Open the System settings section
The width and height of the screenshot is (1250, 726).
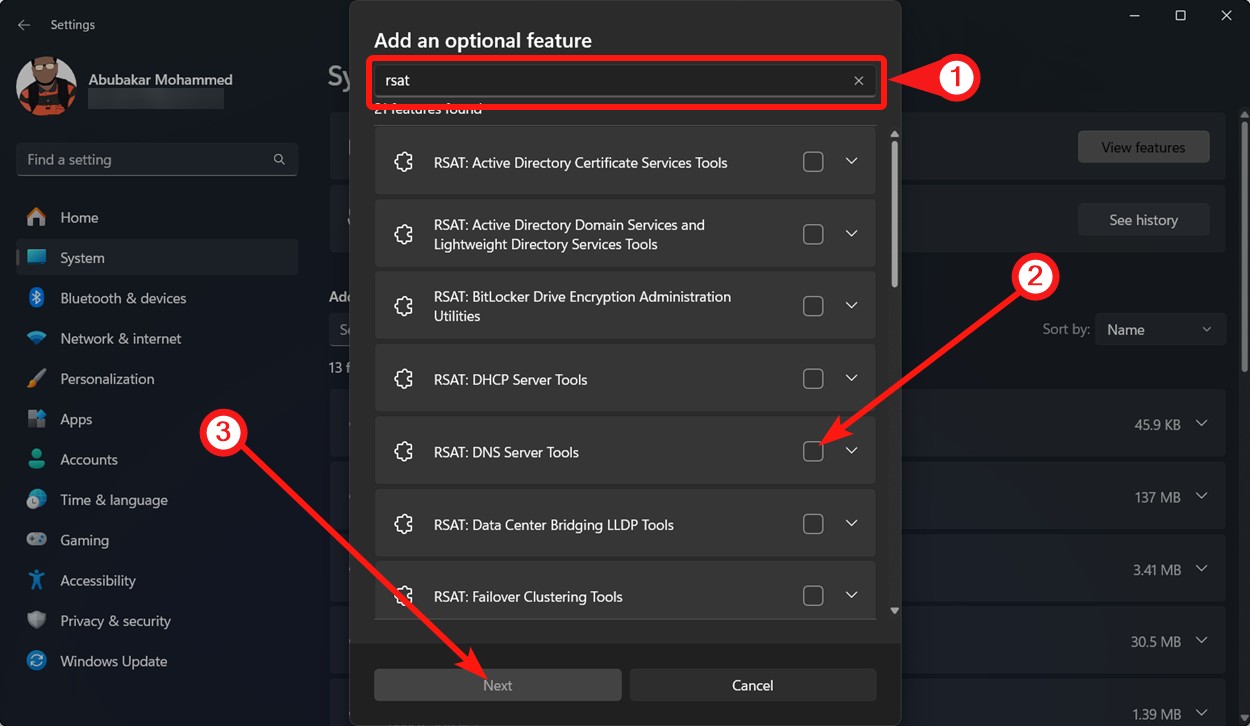pyautogui.click(x=81, y=257)
